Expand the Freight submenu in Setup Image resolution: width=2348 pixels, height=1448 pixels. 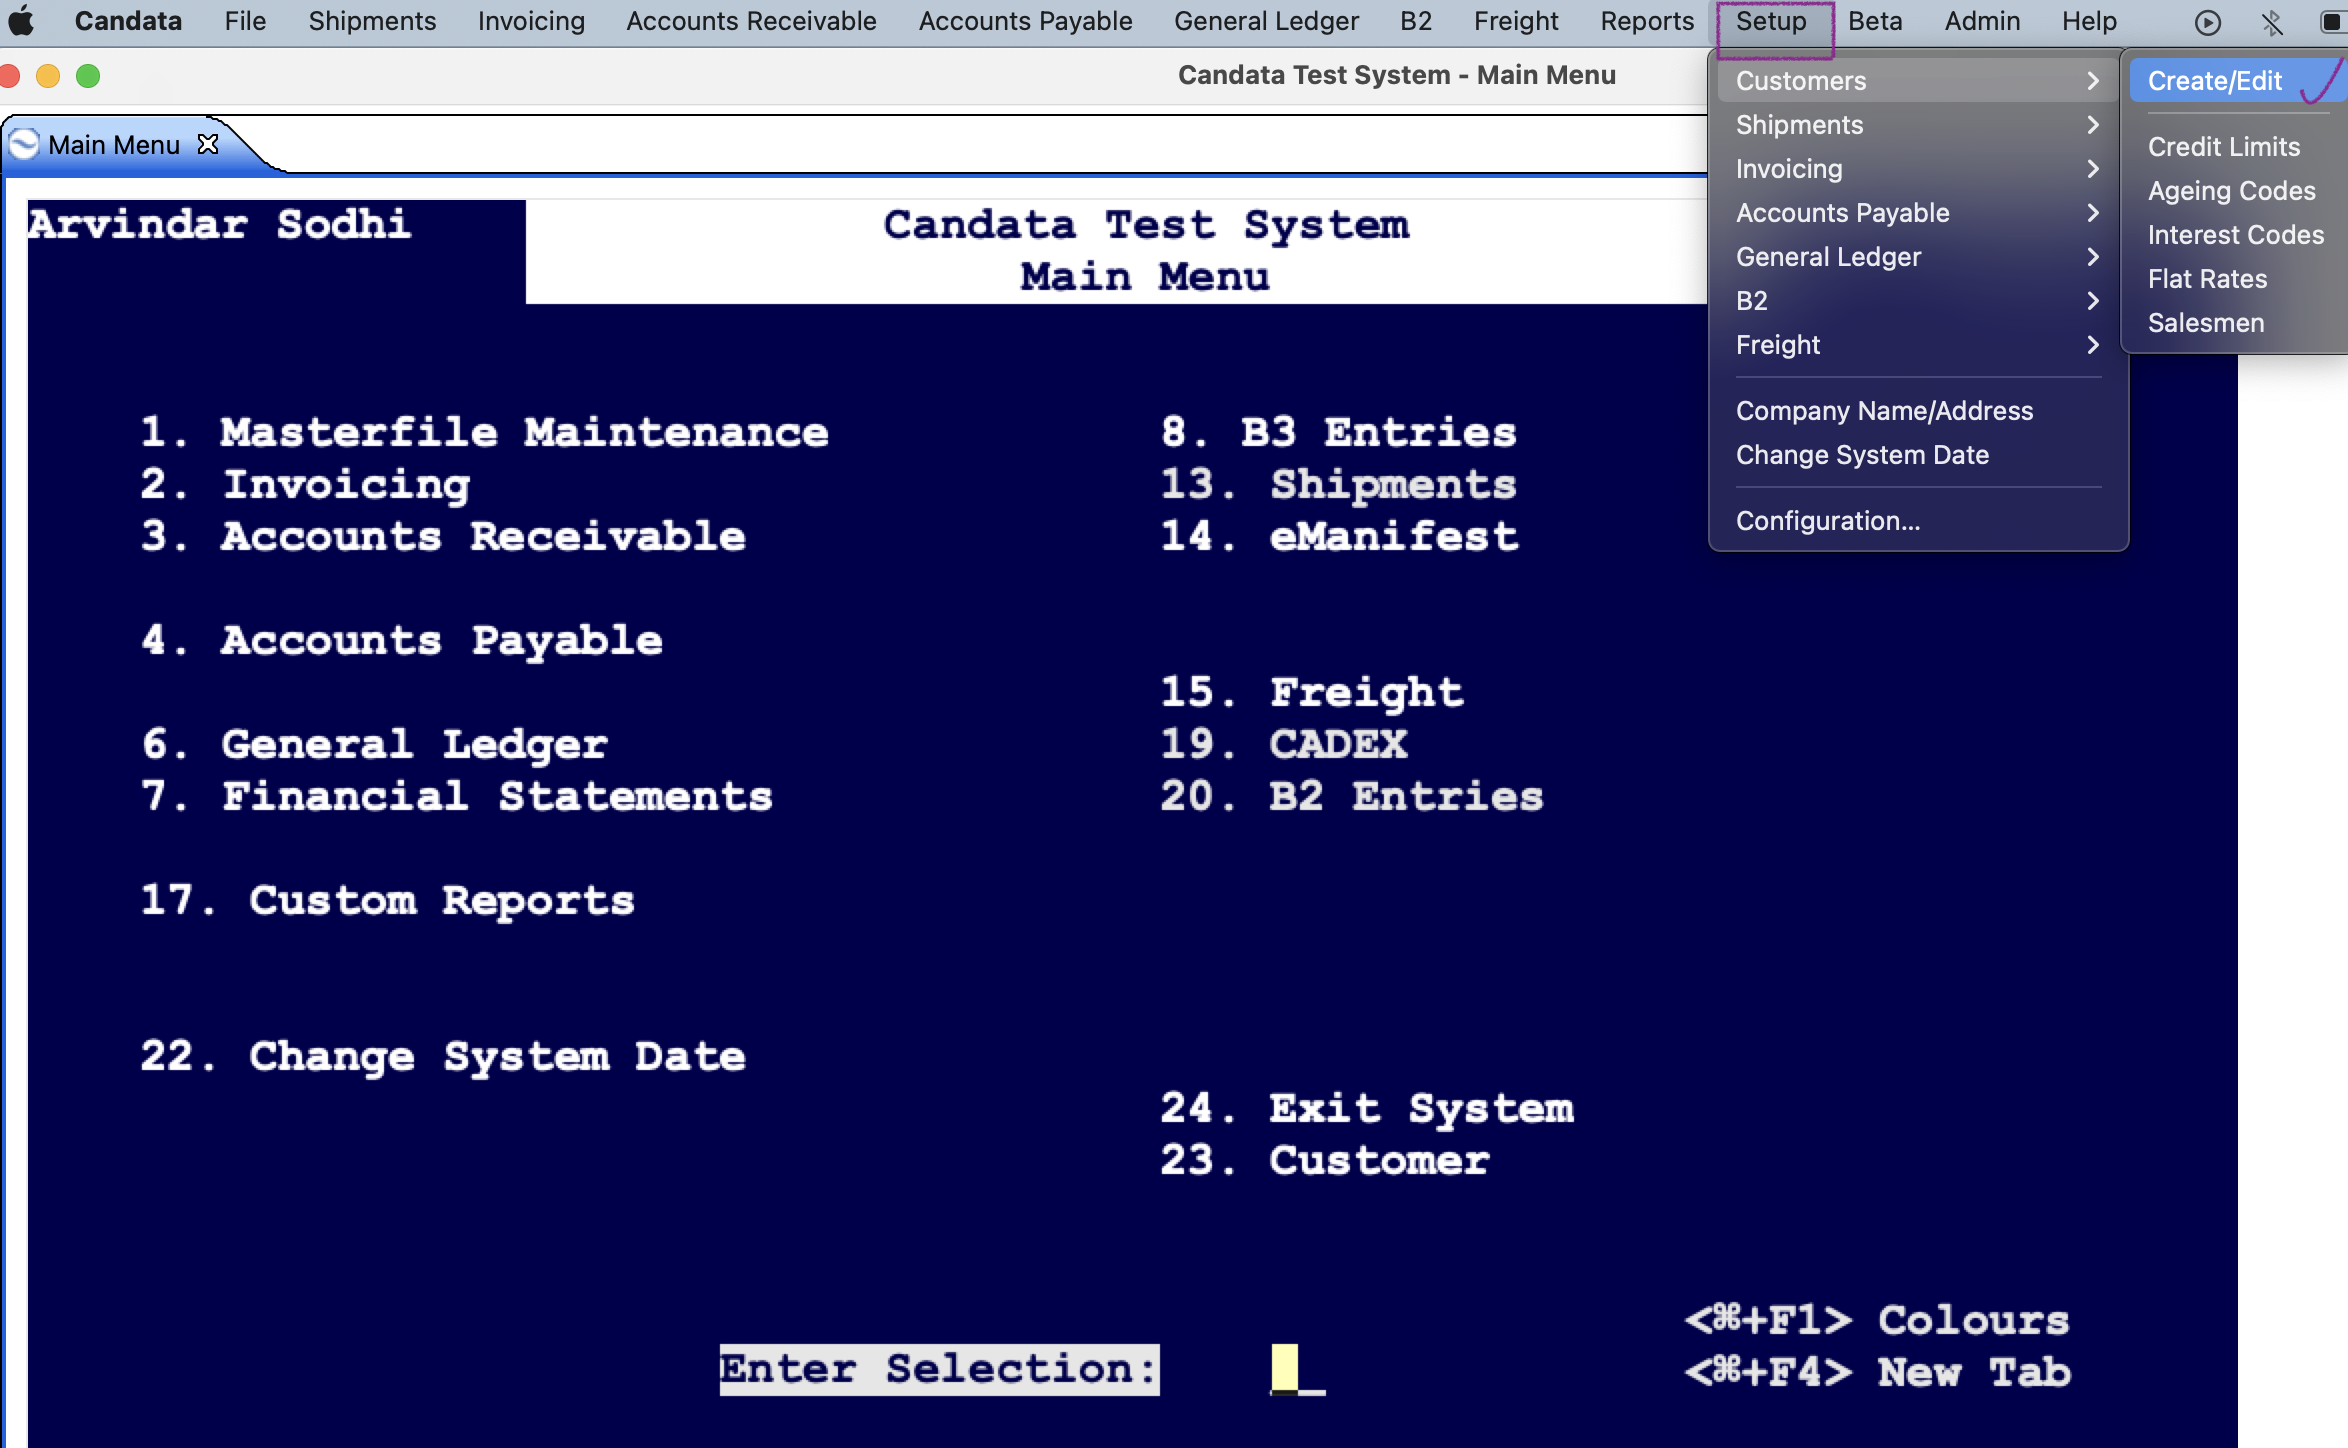click(1916, 345)
